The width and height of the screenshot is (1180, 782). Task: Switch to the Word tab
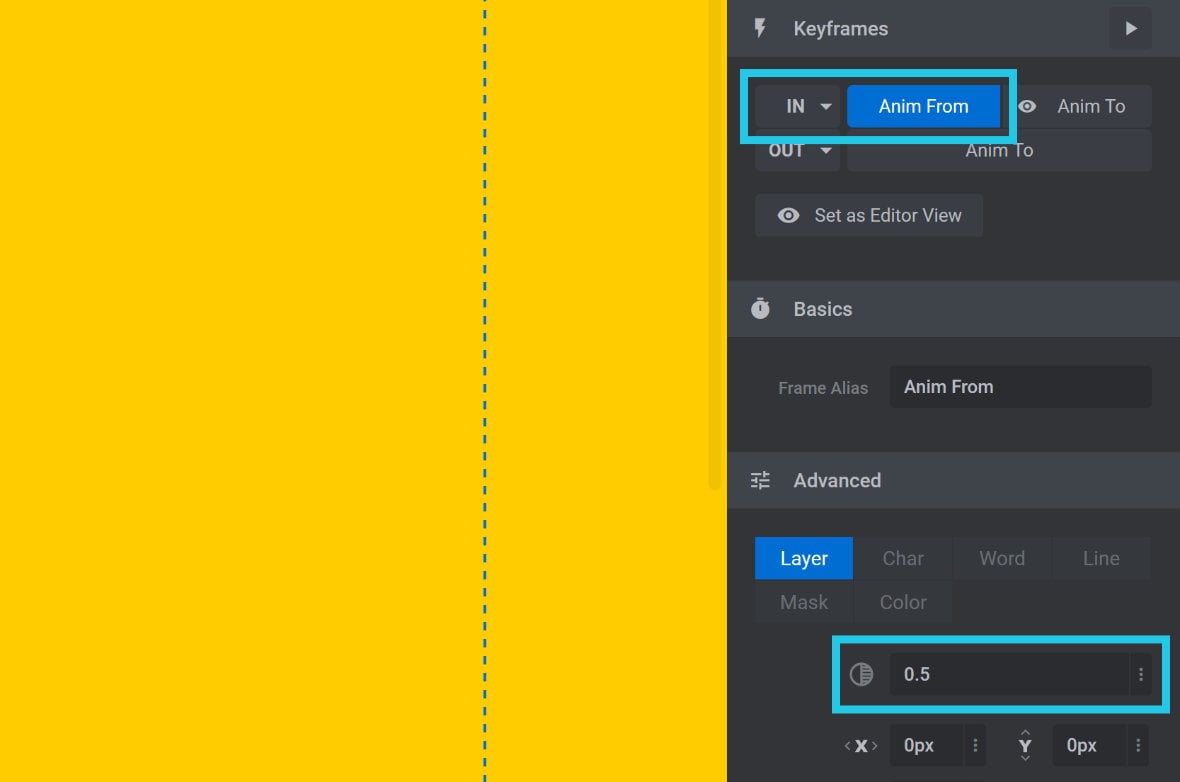(x=1002, y=558)
